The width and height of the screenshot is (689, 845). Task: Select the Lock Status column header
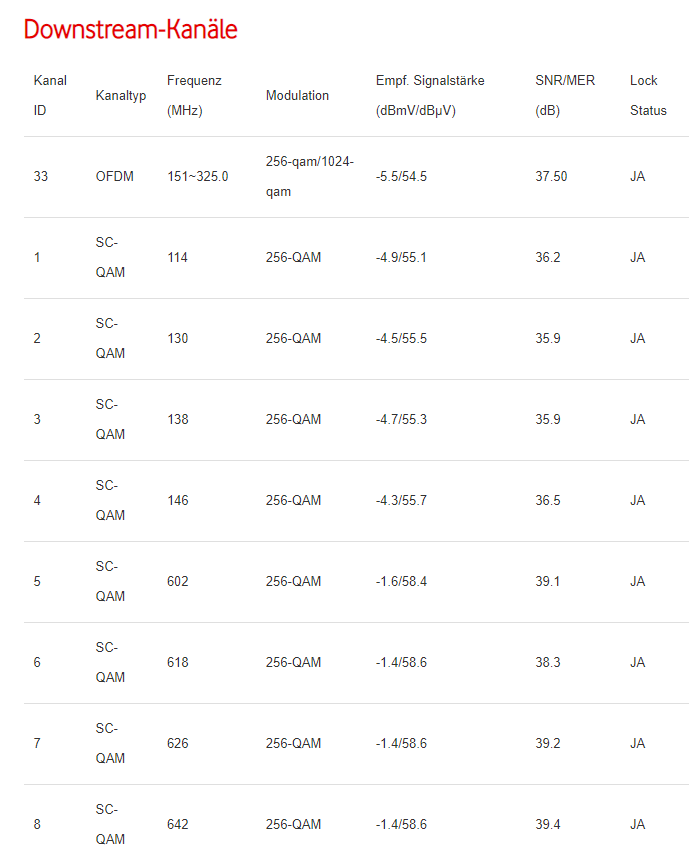[x=648, y=95]
